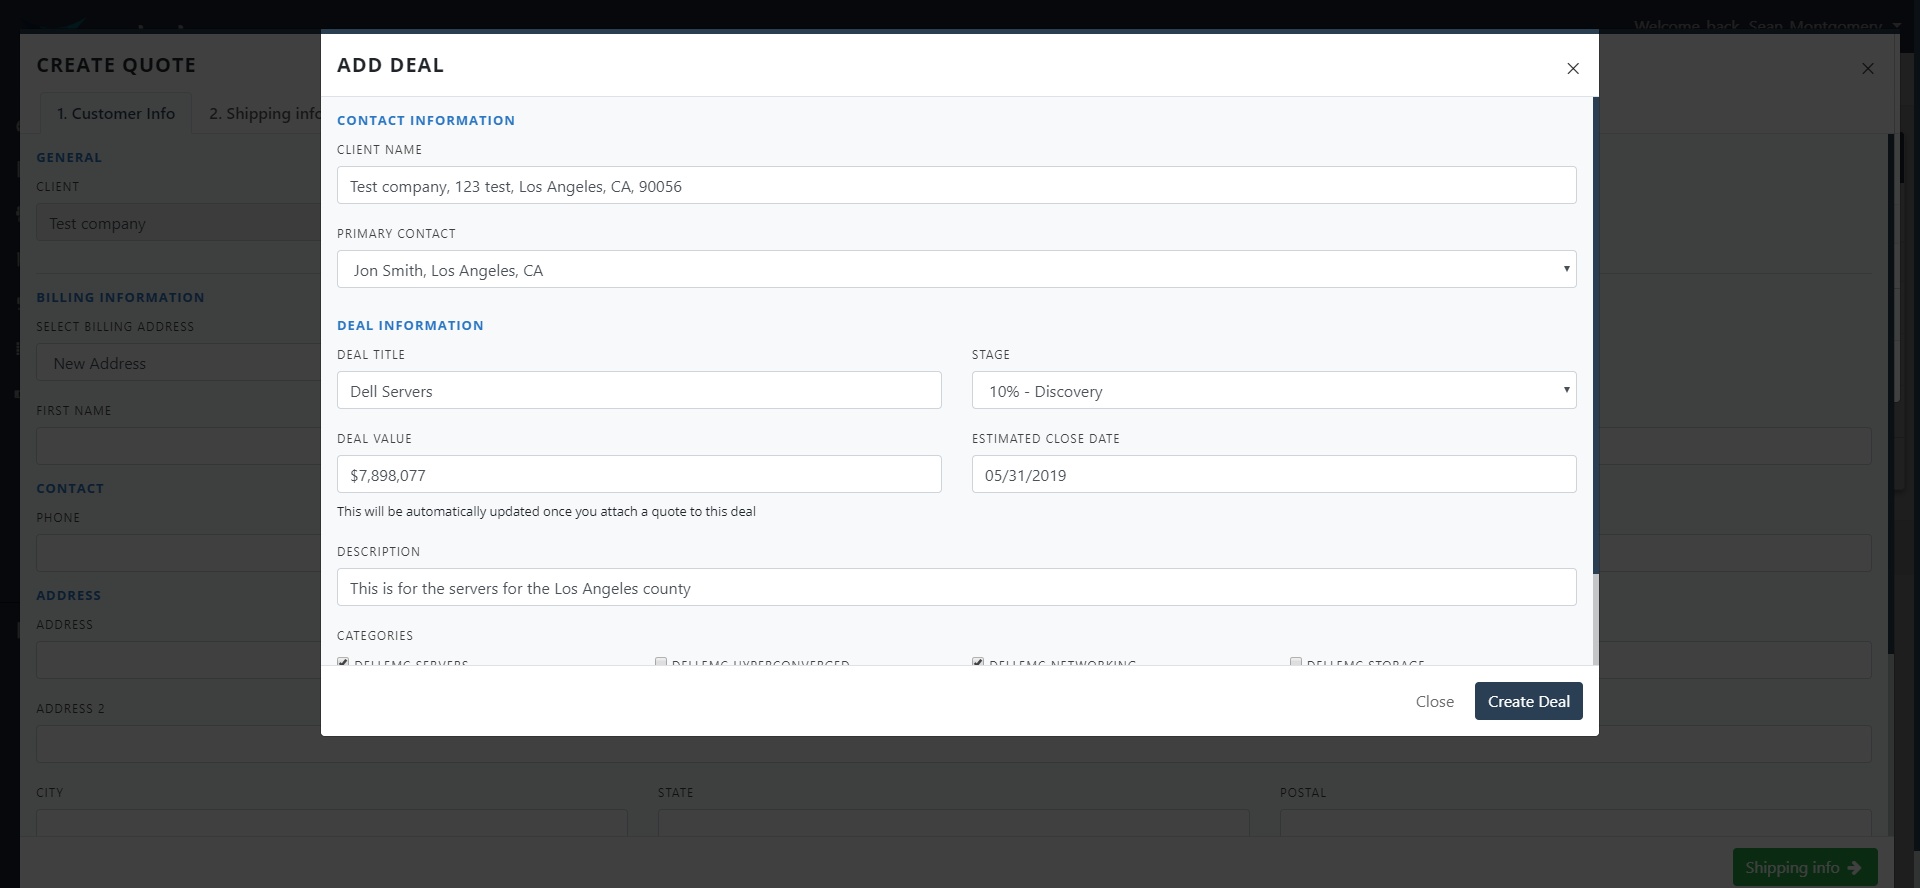The height and width of the screenshot is (888, 1920).
Task: Open the Select Billing Address dropdown showing New Address
Action: 178,362
